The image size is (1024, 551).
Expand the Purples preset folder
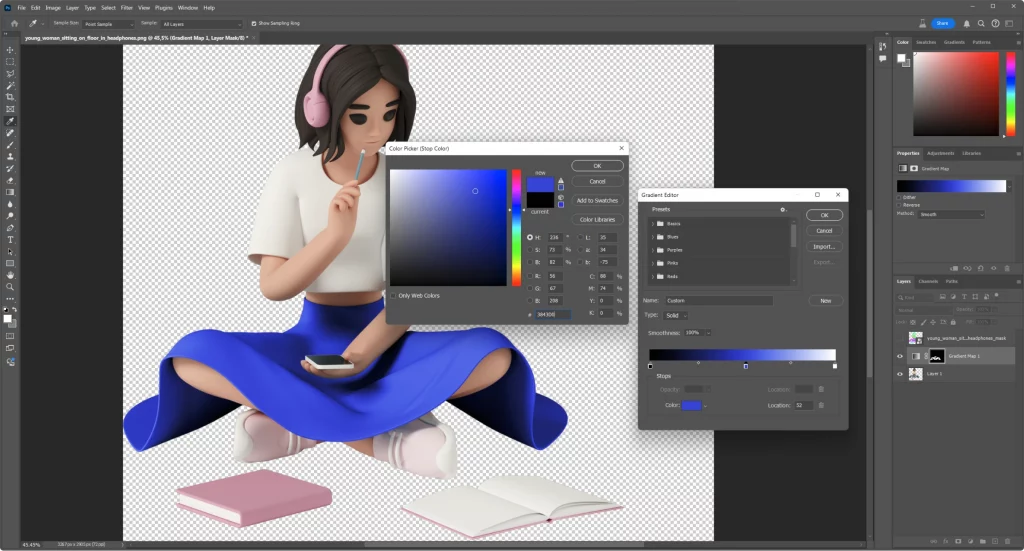[x=652, y=250]
